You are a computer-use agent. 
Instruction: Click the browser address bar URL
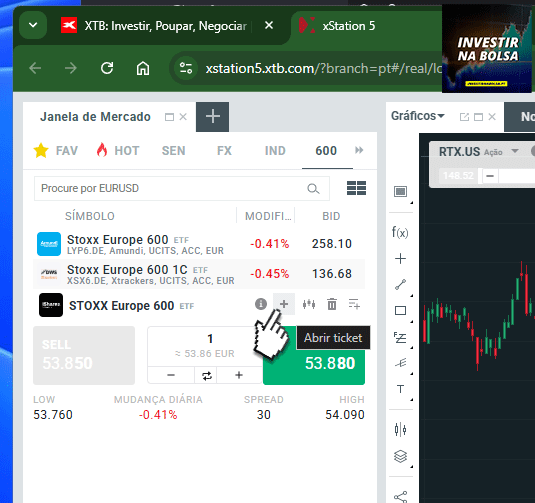(x=323, y=69)
